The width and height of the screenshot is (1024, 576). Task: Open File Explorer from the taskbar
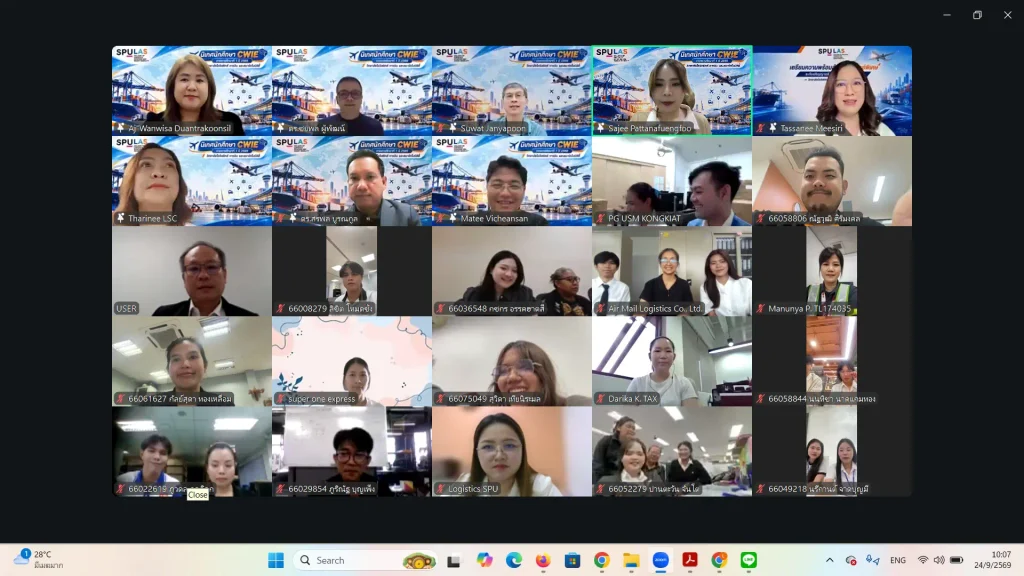(631, 560)
